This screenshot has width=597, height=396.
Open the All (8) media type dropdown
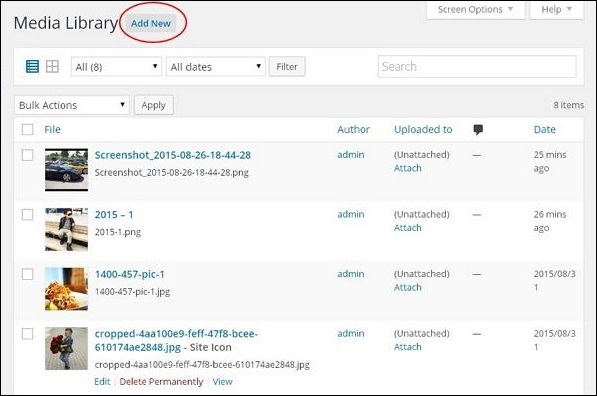[x=116, y=67]
